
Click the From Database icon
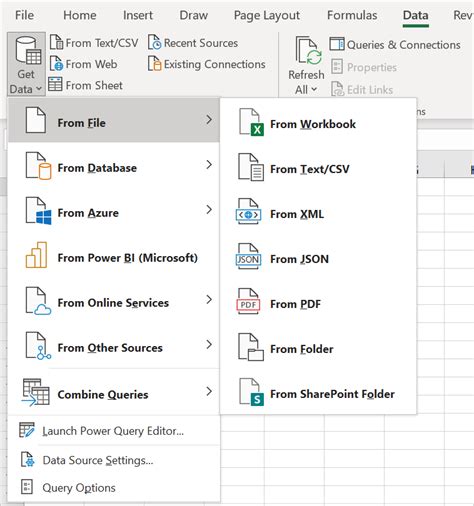pyautogui.click(x=38, y=166)
